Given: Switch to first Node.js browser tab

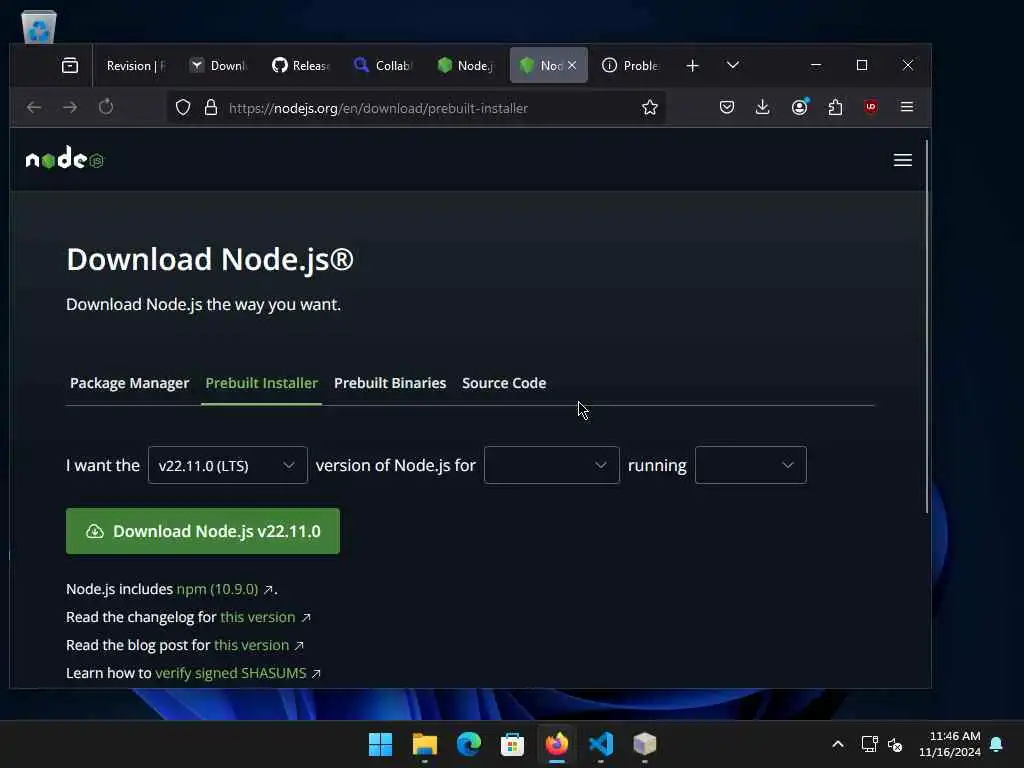Looking at the screenshot, I should coord(466,65).
